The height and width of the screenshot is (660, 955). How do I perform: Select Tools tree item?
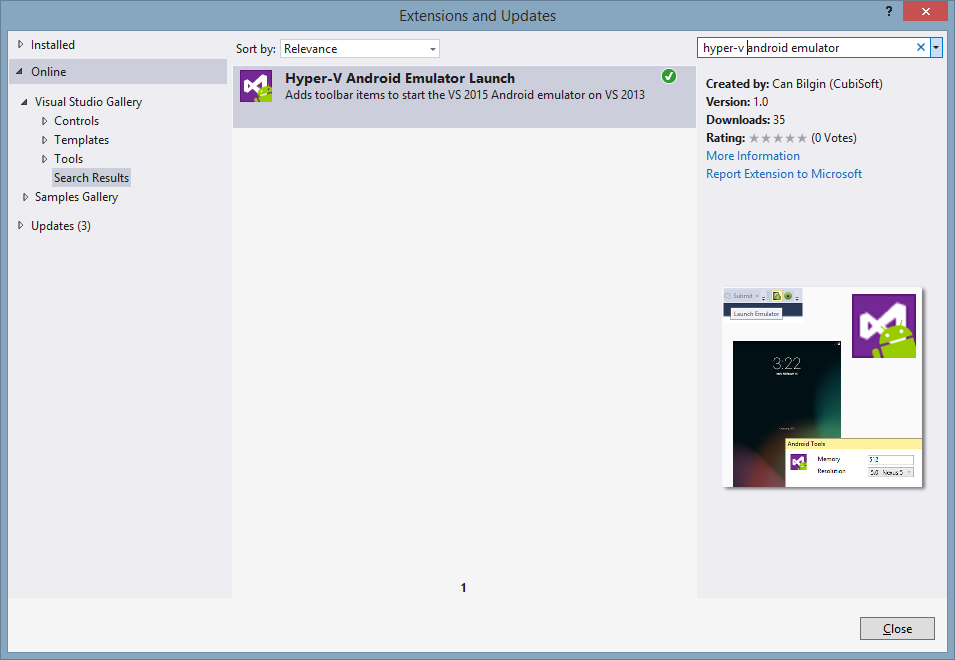68,159
